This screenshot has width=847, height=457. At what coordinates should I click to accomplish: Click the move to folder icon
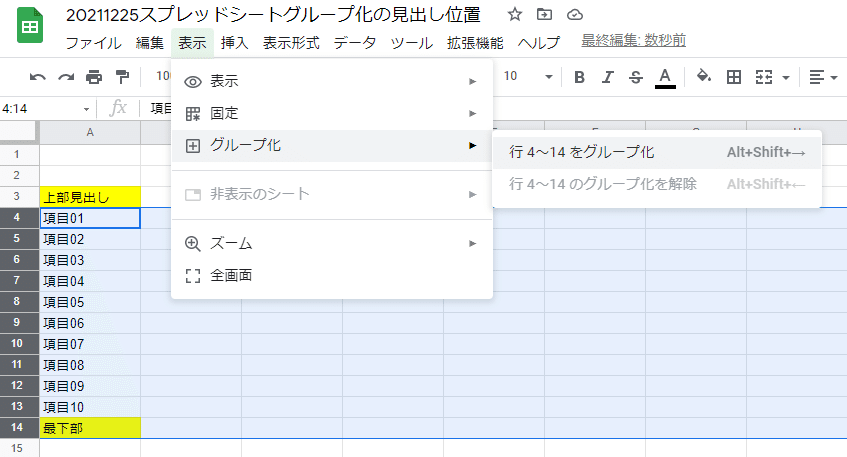(544, 15)
